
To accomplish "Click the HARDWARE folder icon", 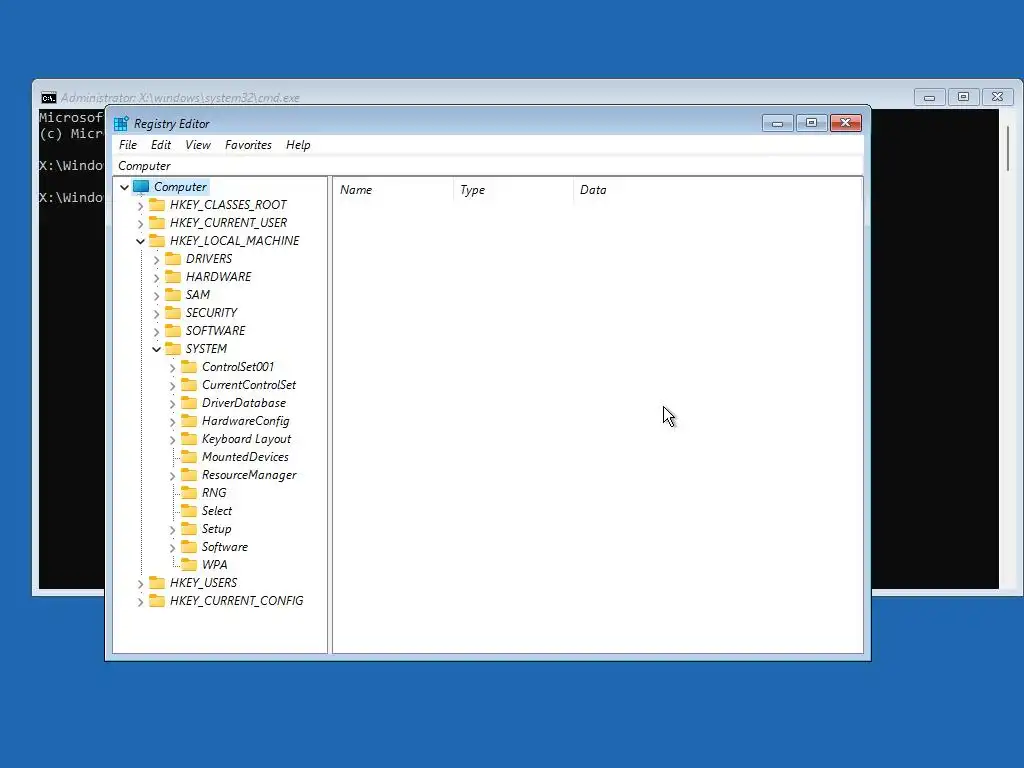I will 173,276.
